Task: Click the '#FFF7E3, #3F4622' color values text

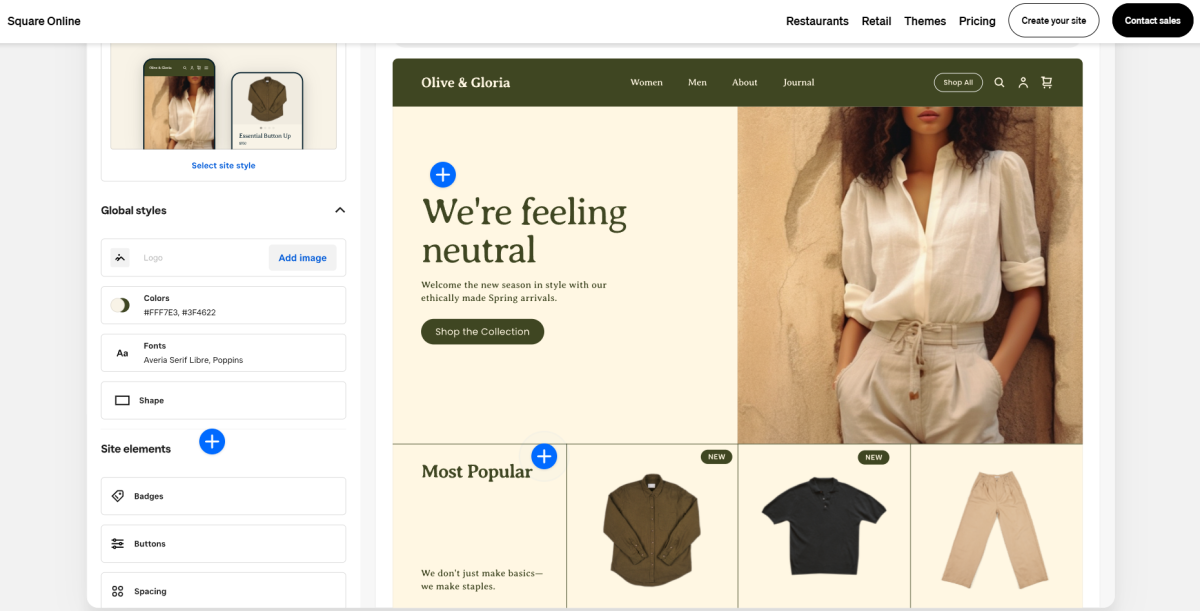Action: click(x=180, y=312)
